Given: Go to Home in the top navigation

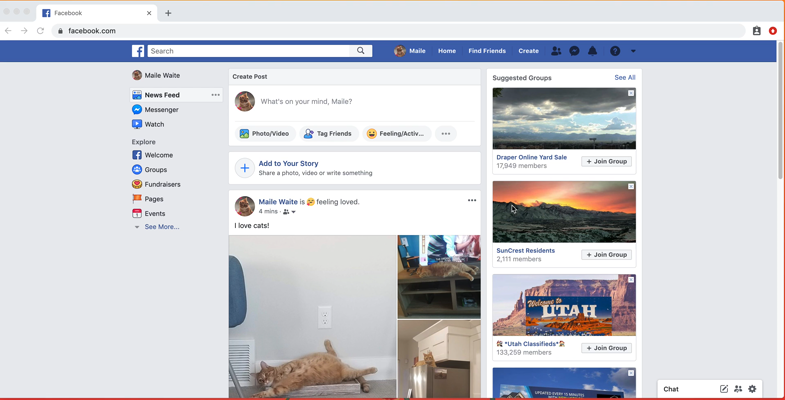Looking at the screenshot, I should tap(447, 51).
